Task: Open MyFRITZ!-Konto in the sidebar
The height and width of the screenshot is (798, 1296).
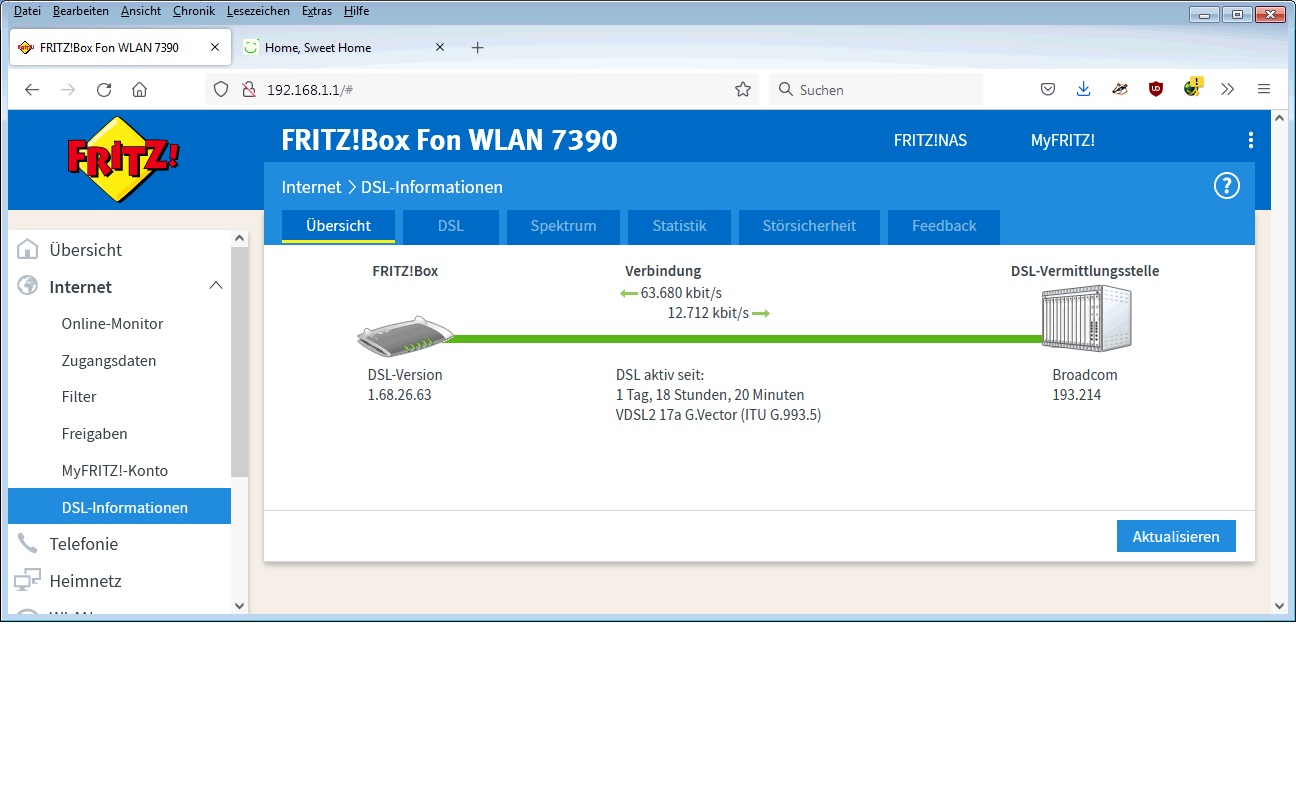Action: (x=114, y=471)
